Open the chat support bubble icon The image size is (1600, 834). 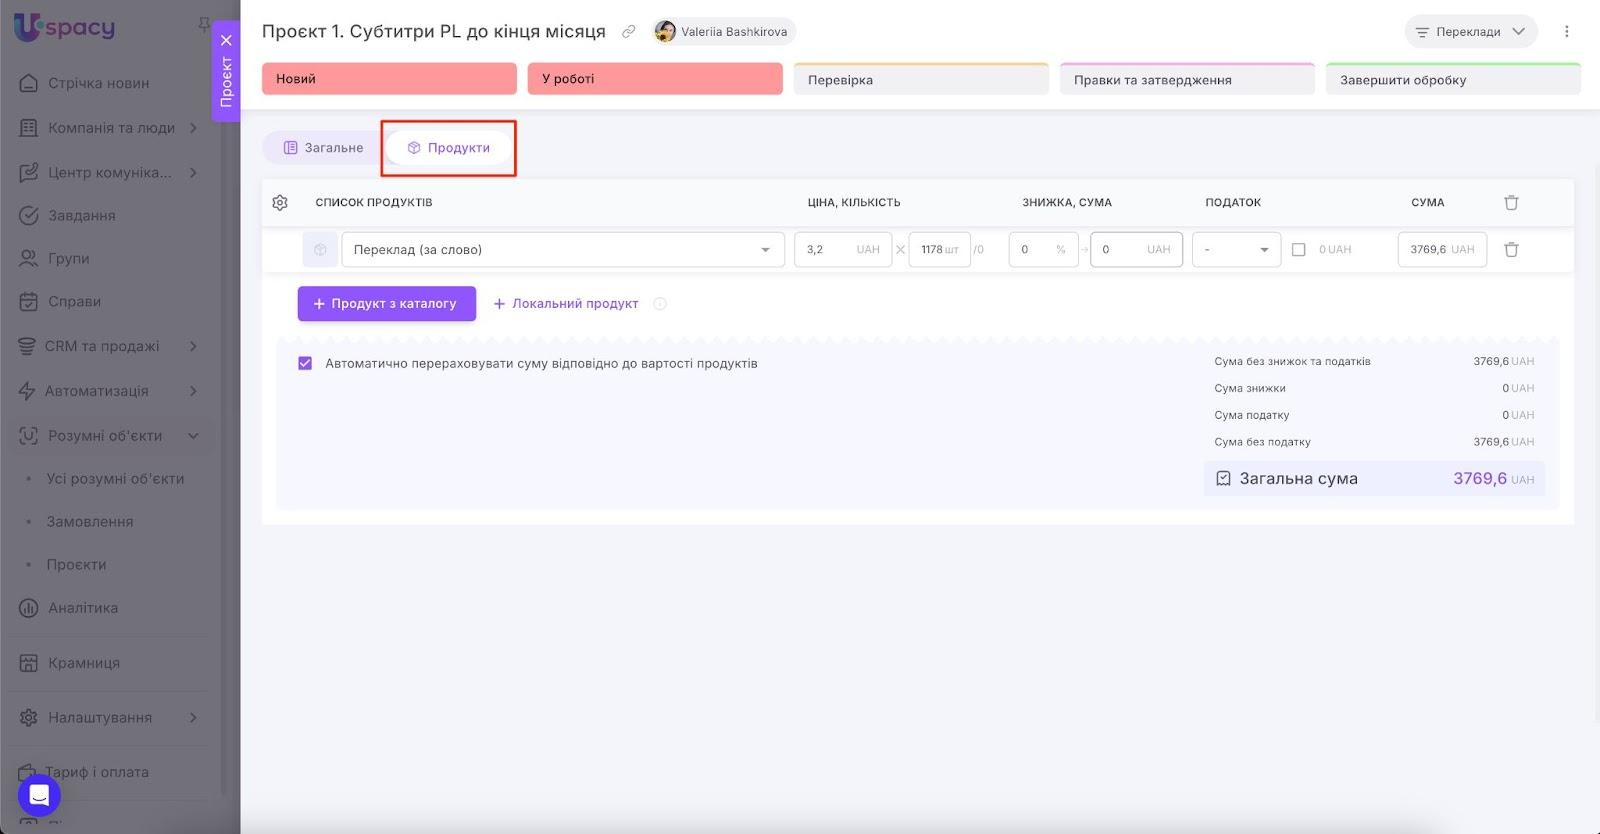(39, 795)
